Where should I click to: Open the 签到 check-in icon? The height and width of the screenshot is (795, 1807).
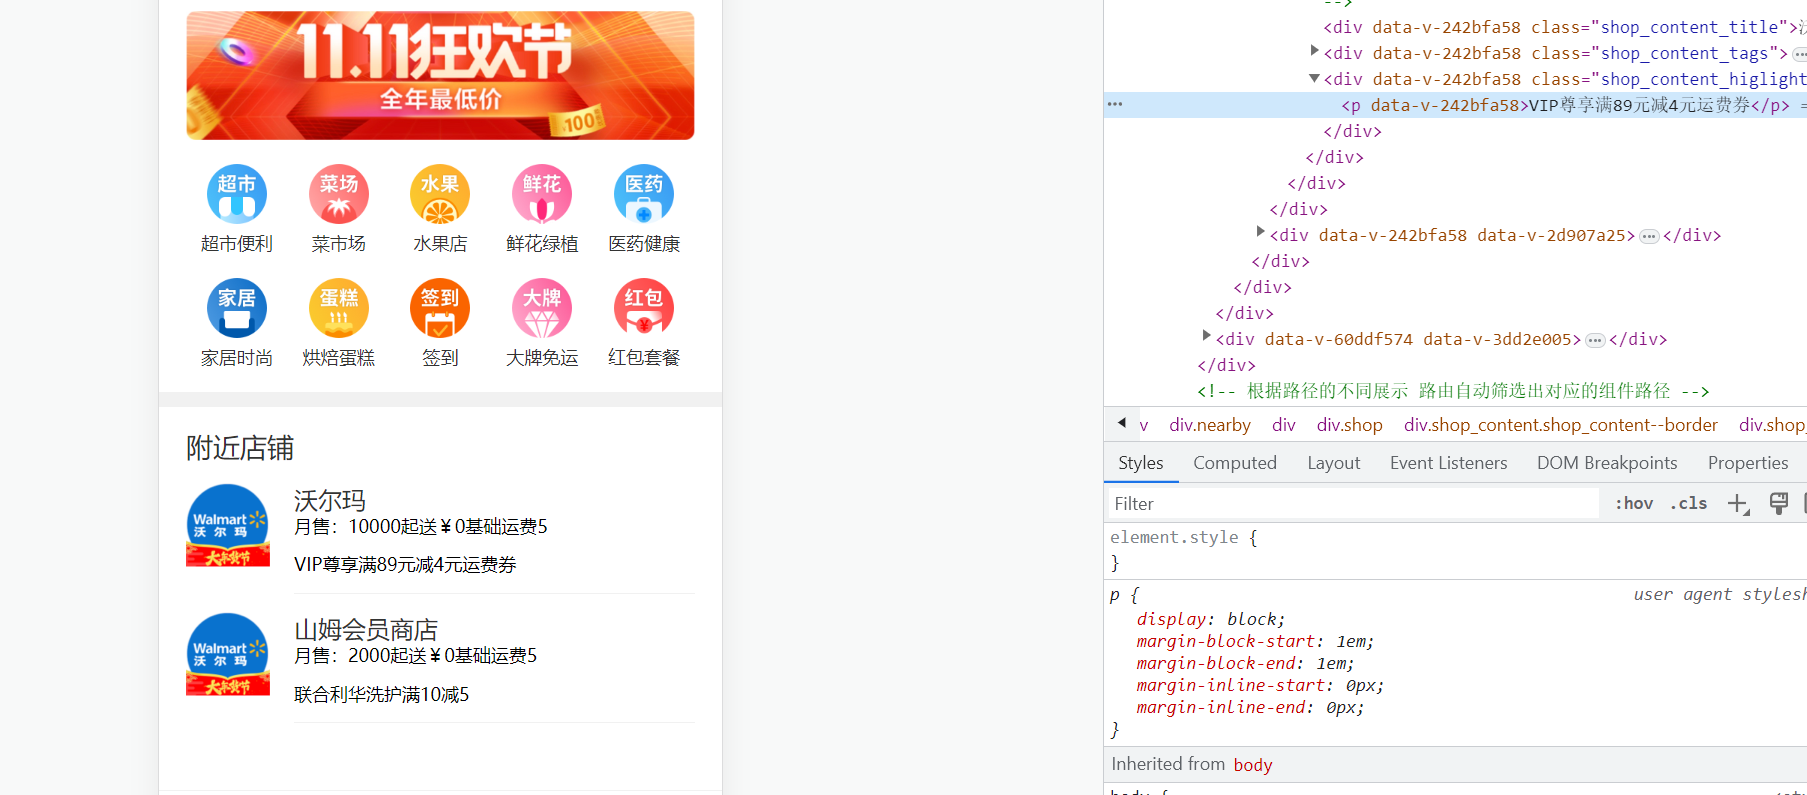(x=440, y=308)
